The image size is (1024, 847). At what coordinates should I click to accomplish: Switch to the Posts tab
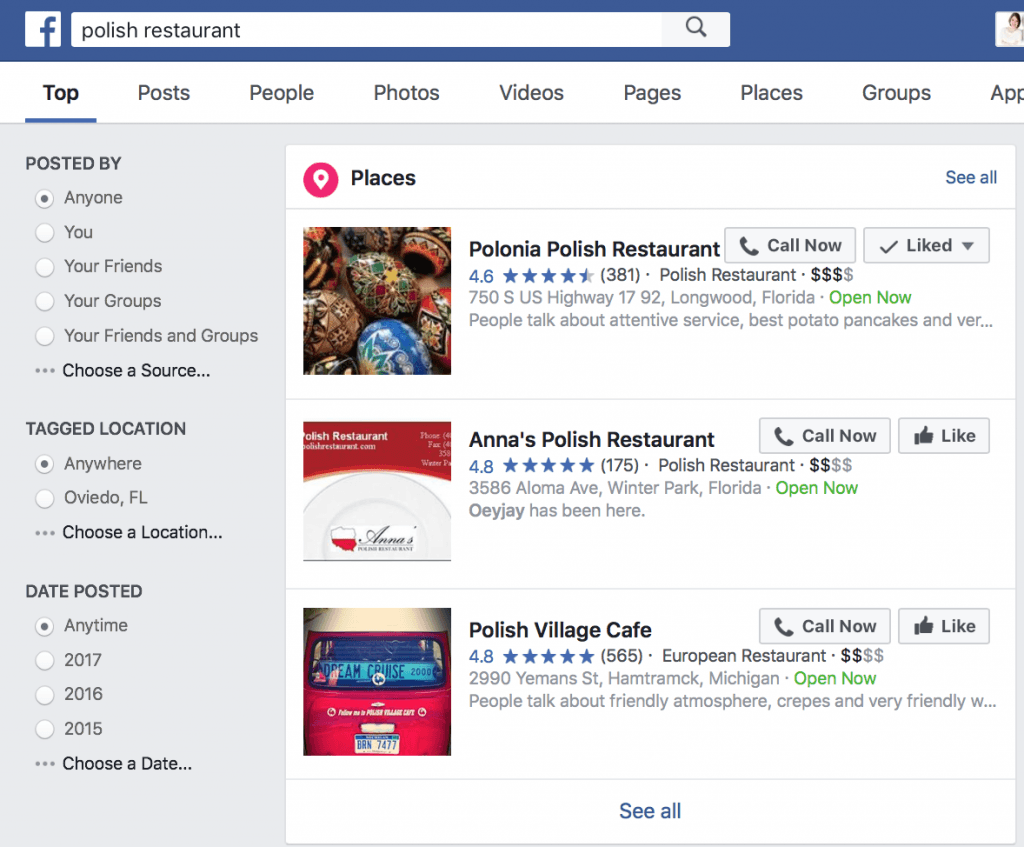(x=163, y=93)
